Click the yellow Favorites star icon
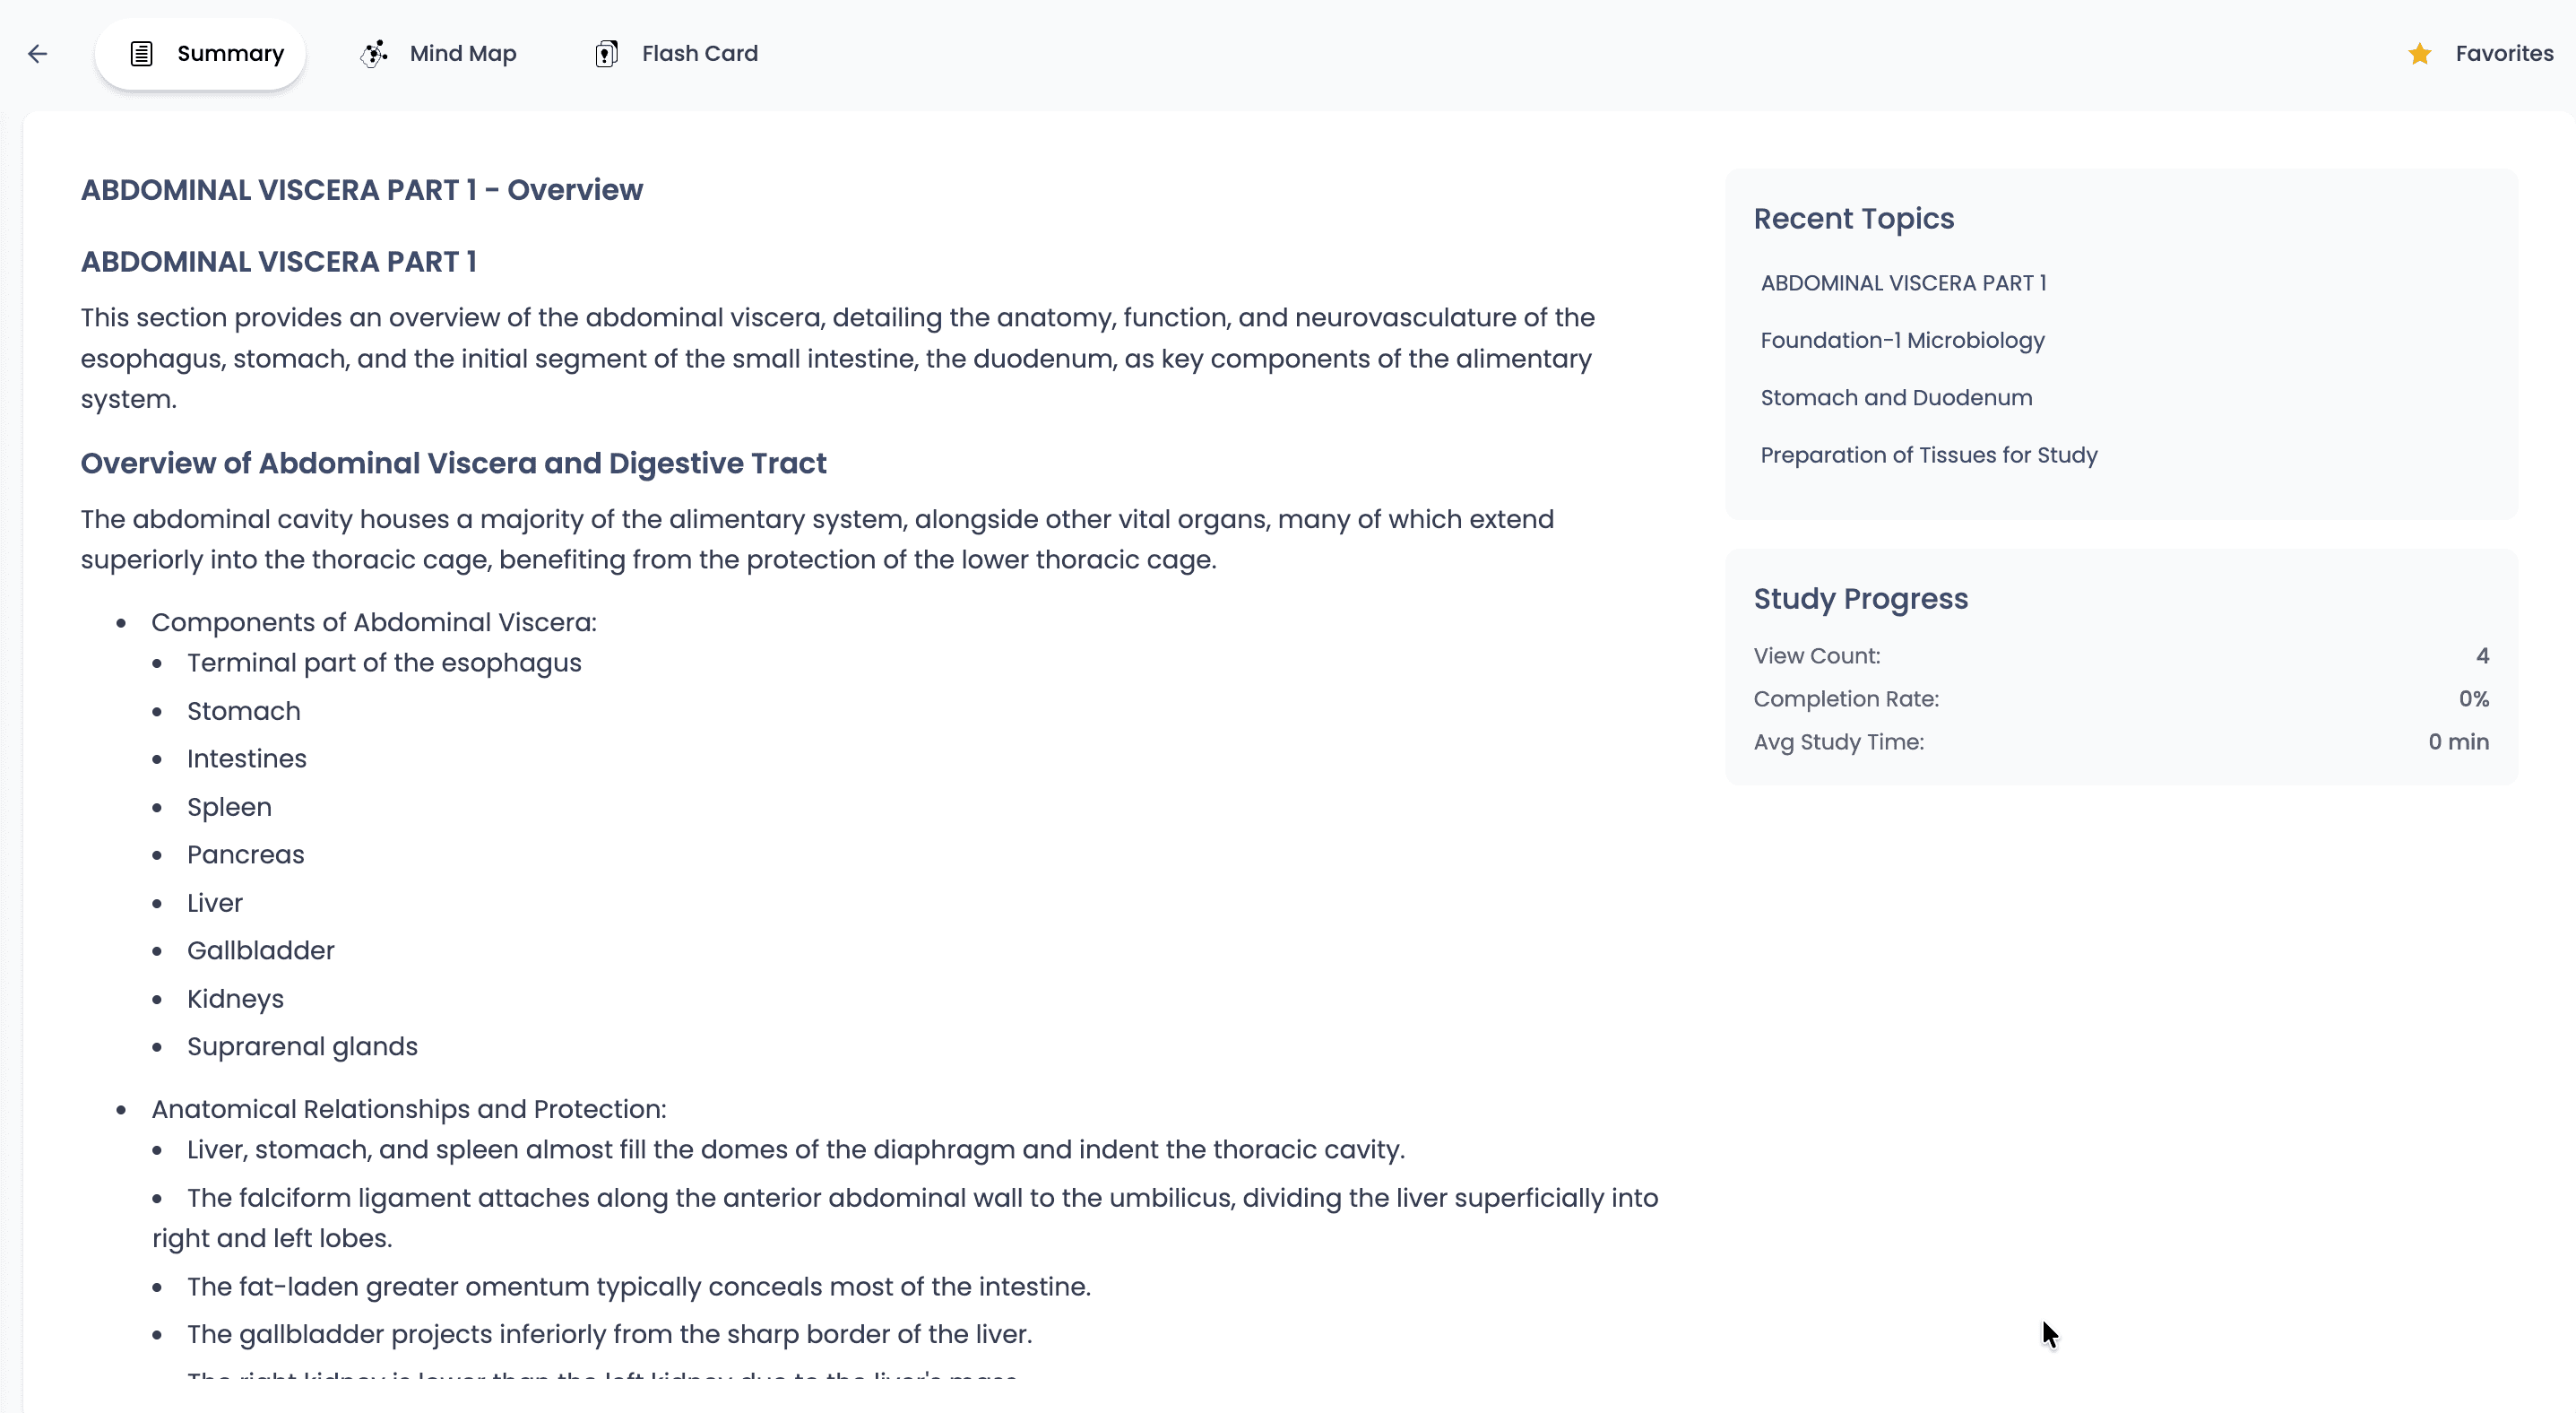This screenshot has width=2576, height=1413. coord(2419,53)
